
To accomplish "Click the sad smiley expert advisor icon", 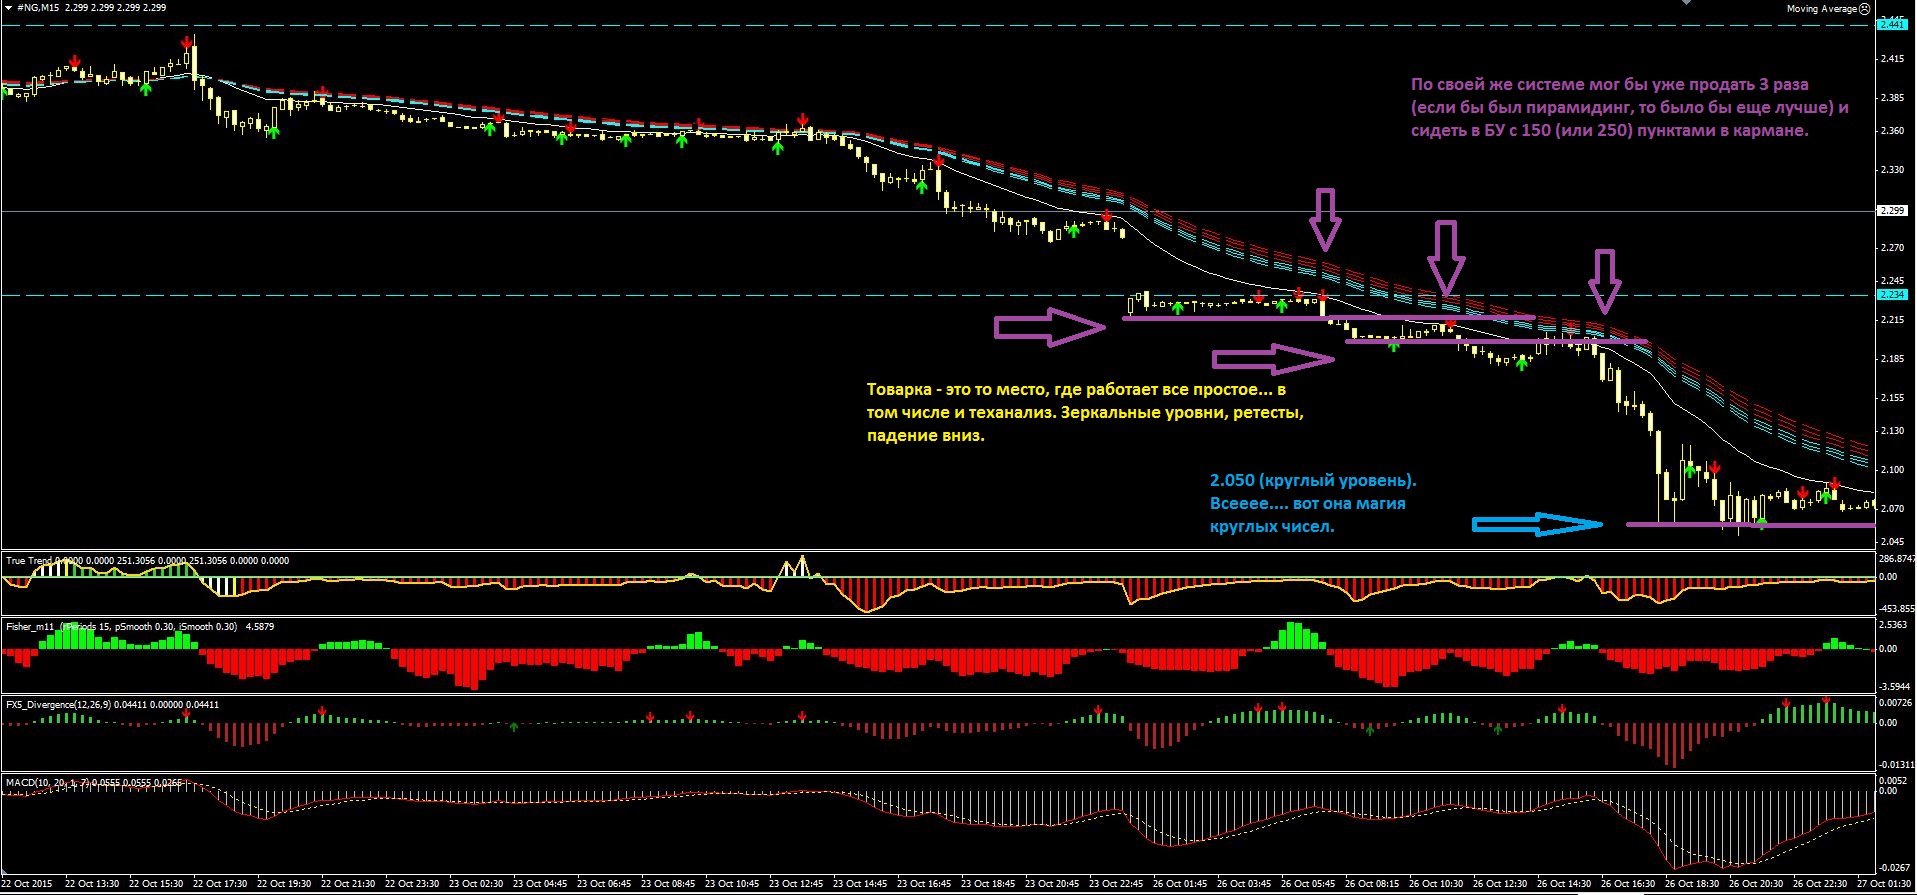I will [1865, 8].
